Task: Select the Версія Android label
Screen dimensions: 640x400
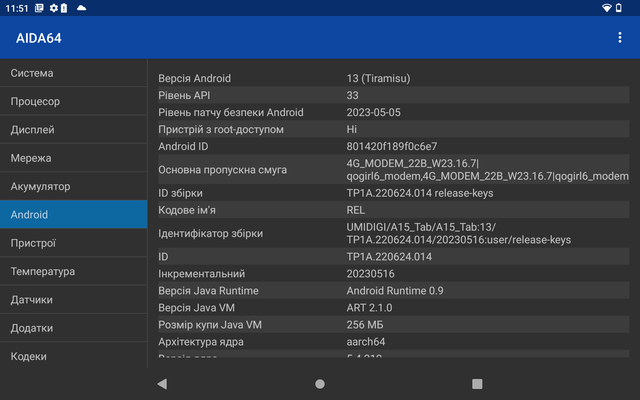Action: [x=194, y=78]
